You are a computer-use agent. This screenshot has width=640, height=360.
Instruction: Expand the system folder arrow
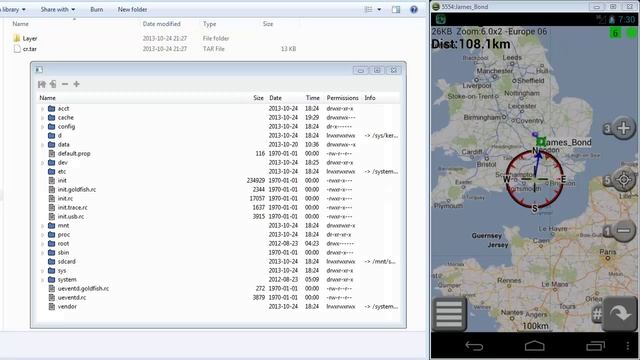[42, 280]
